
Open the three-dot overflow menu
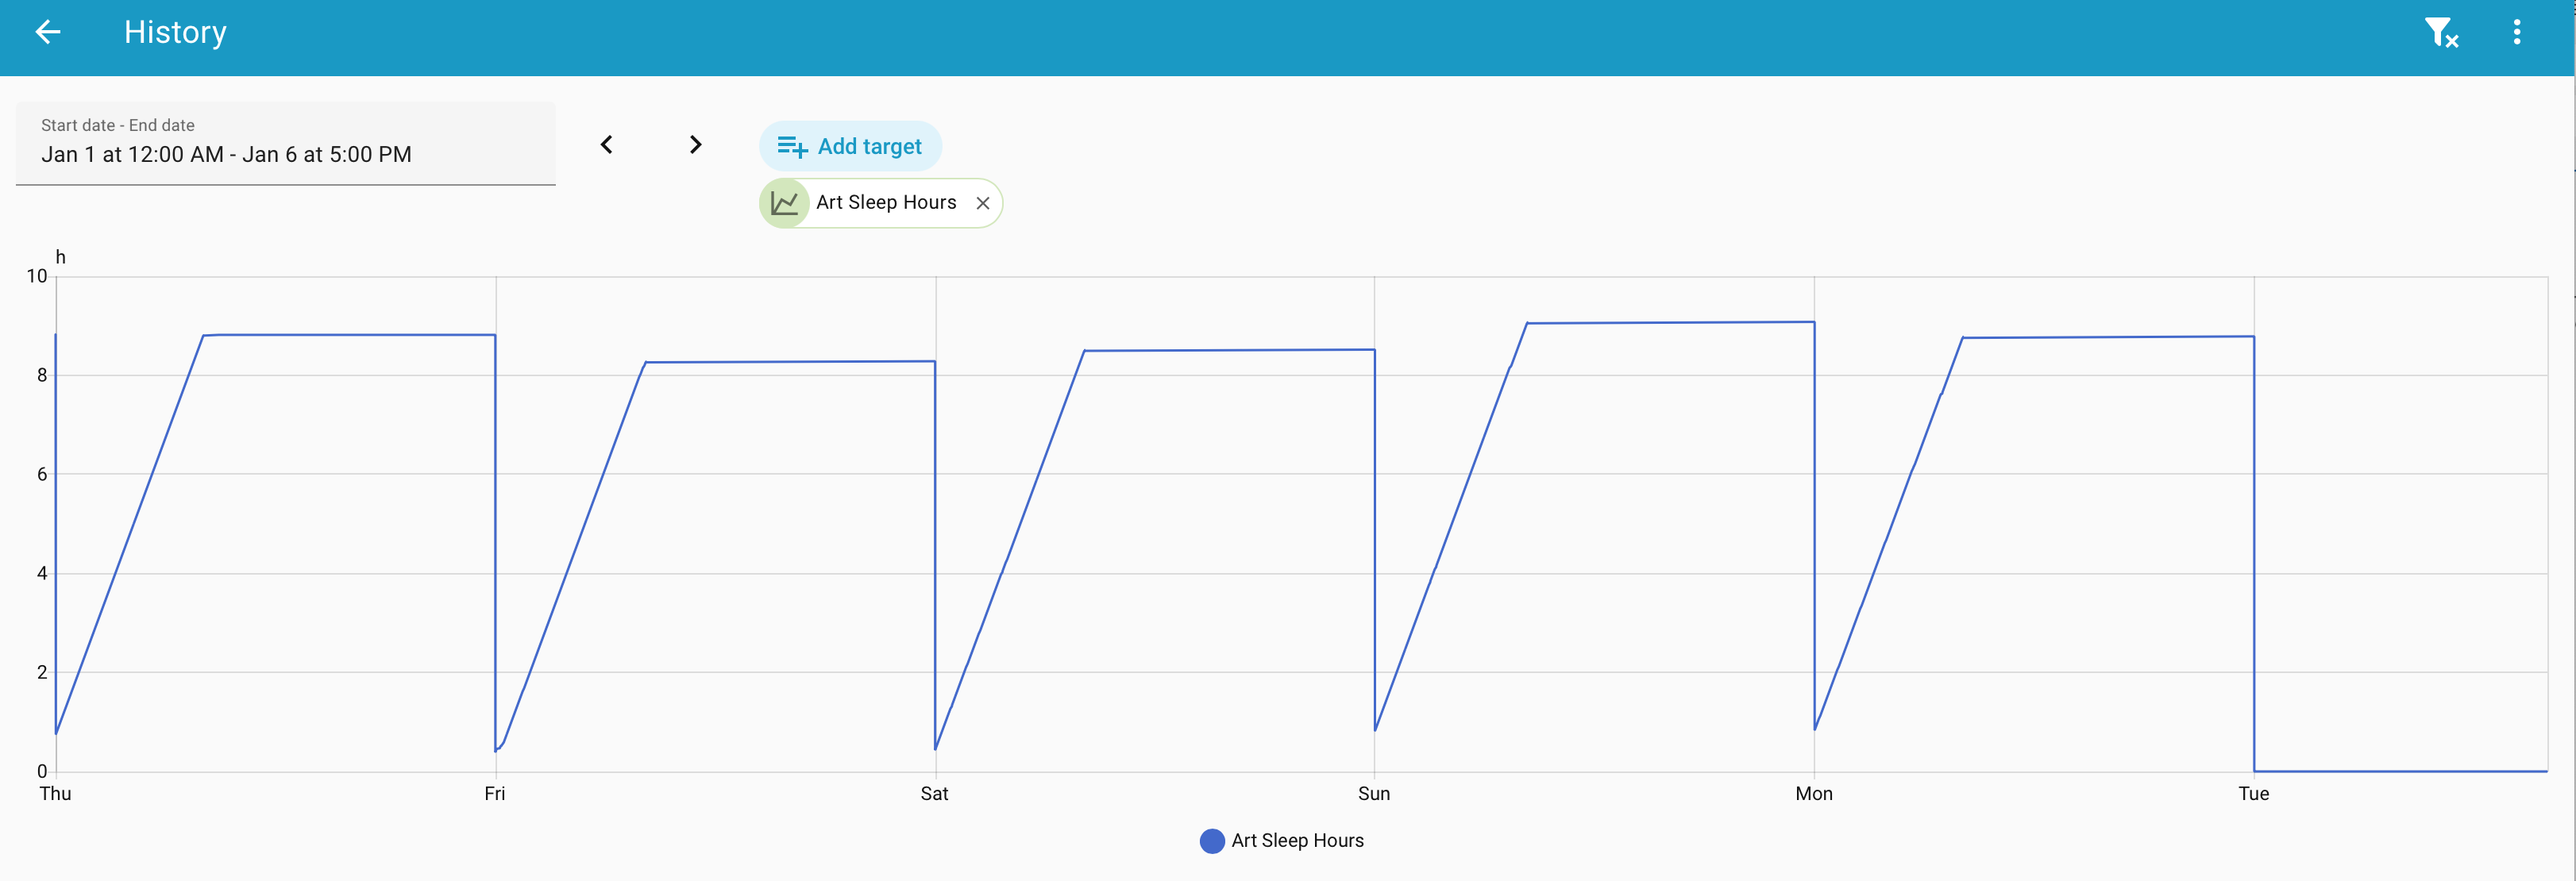point(2516,33)
